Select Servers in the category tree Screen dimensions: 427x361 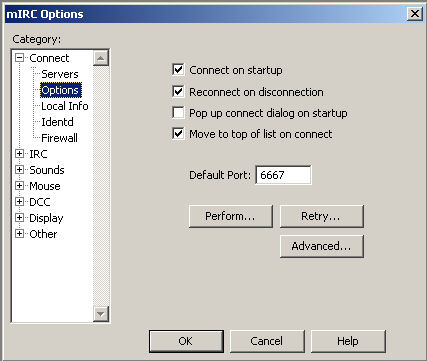pos(60,74)
